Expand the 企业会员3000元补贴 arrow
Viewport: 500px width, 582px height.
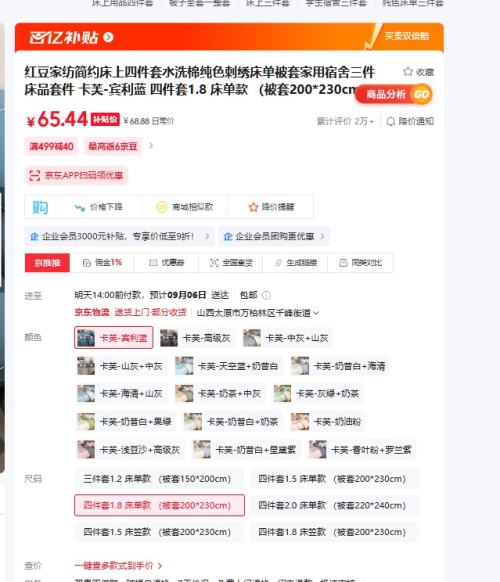coord(207,236)
